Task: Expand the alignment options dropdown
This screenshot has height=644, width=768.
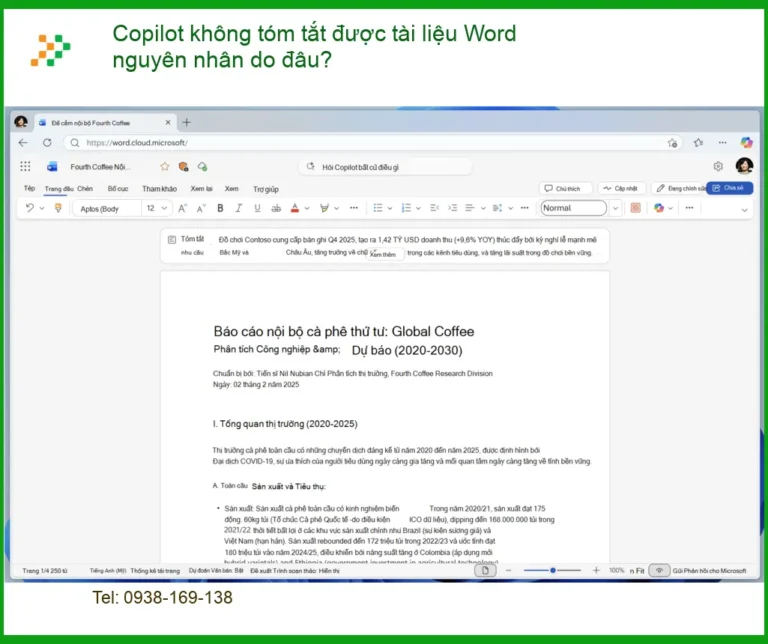Action: click(x=483, y=208)
